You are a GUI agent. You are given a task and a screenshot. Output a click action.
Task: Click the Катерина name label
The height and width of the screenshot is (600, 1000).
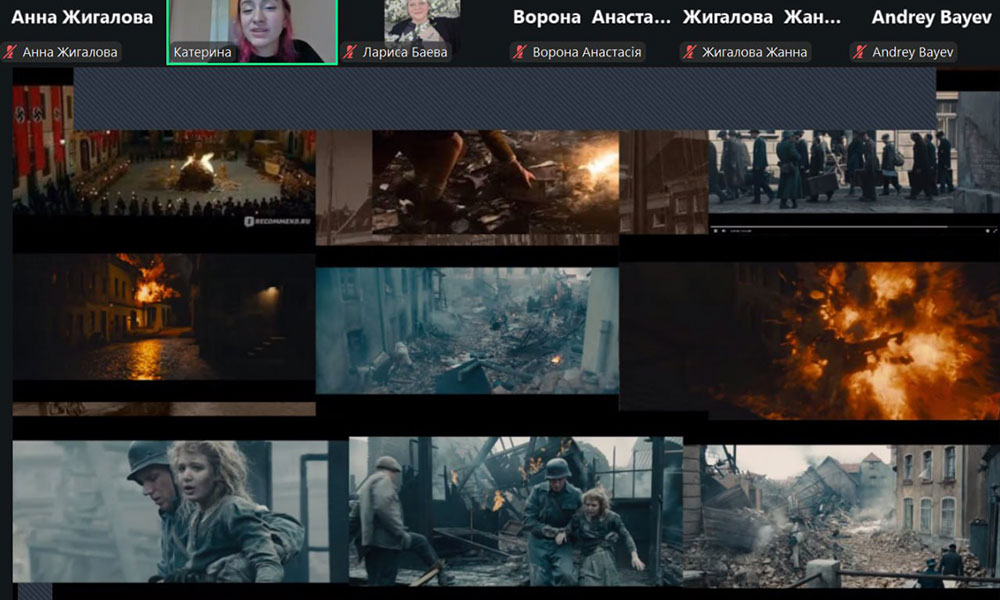(x=198, y=52)
